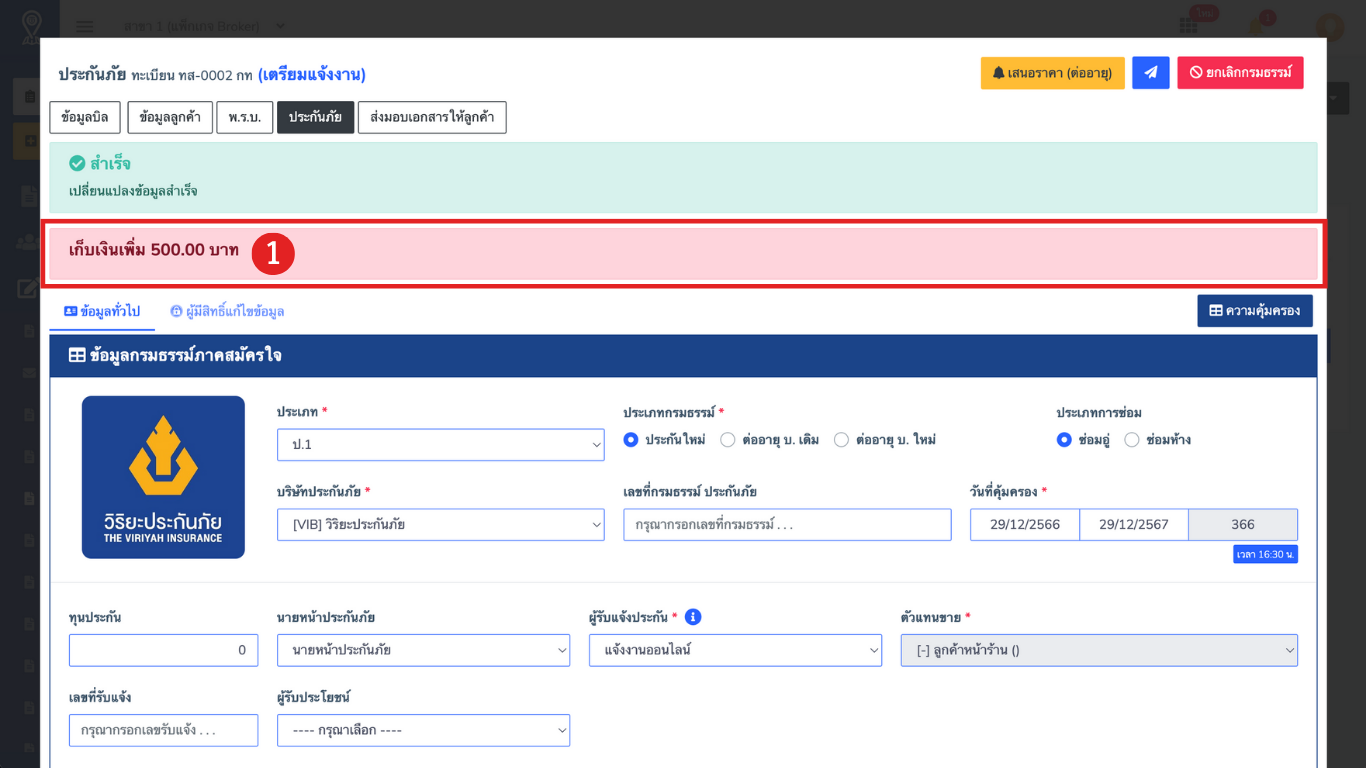Image resolution: width=1366 pixels, height=768 pixels.
Task: Open the นายหน้าประกันภัย dropdown
Action: tap(423, 650)
